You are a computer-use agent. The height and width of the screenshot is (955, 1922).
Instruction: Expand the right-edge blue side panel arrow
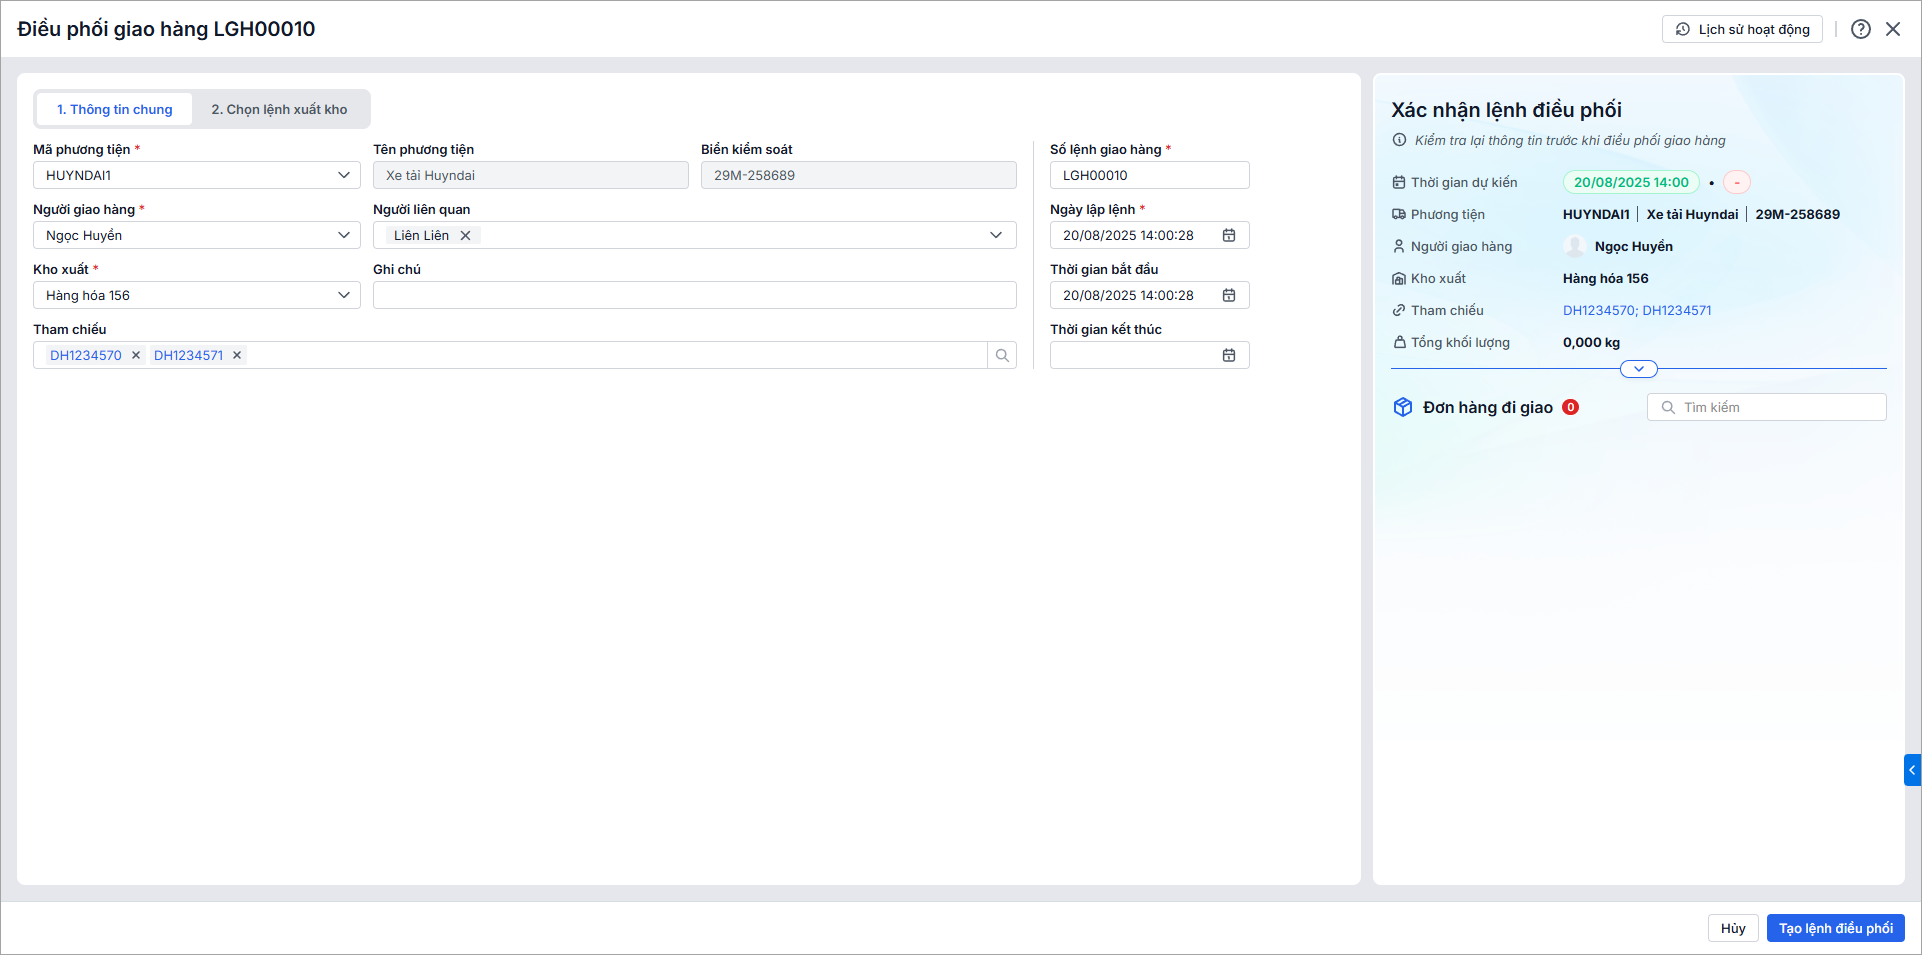[x=1912, y=770]
